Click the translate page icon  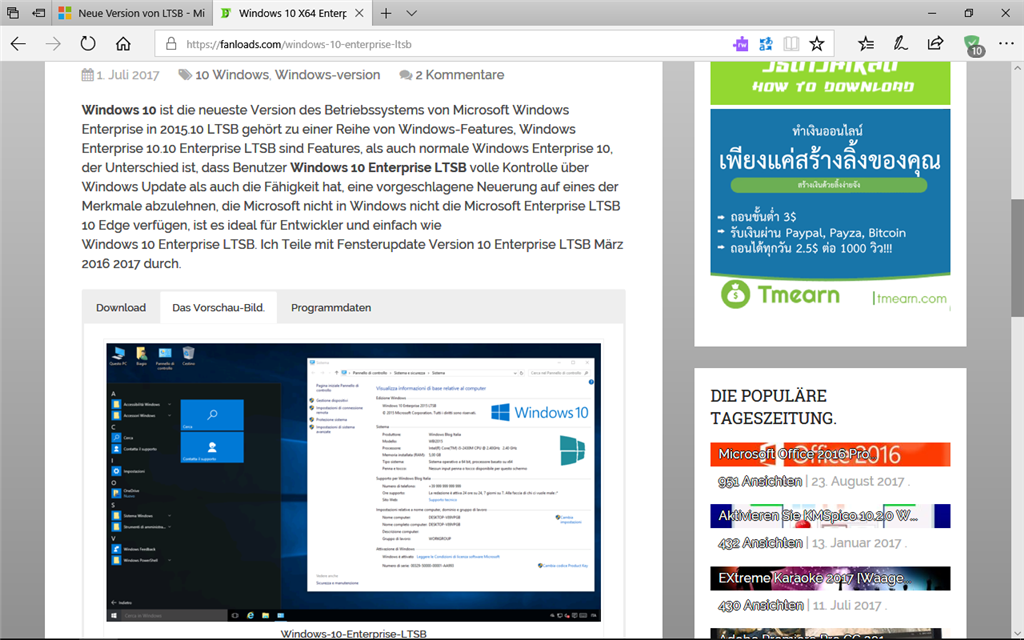(x=766, y=44)
